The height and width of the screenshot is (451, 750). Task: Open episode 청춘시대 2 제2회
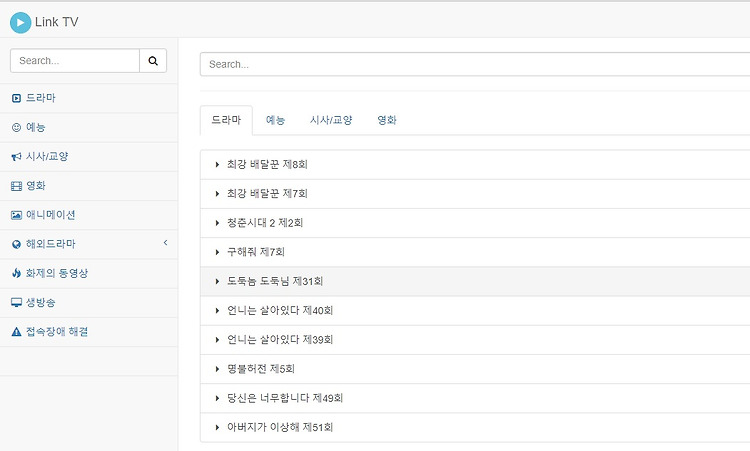(x=265, y=223)
